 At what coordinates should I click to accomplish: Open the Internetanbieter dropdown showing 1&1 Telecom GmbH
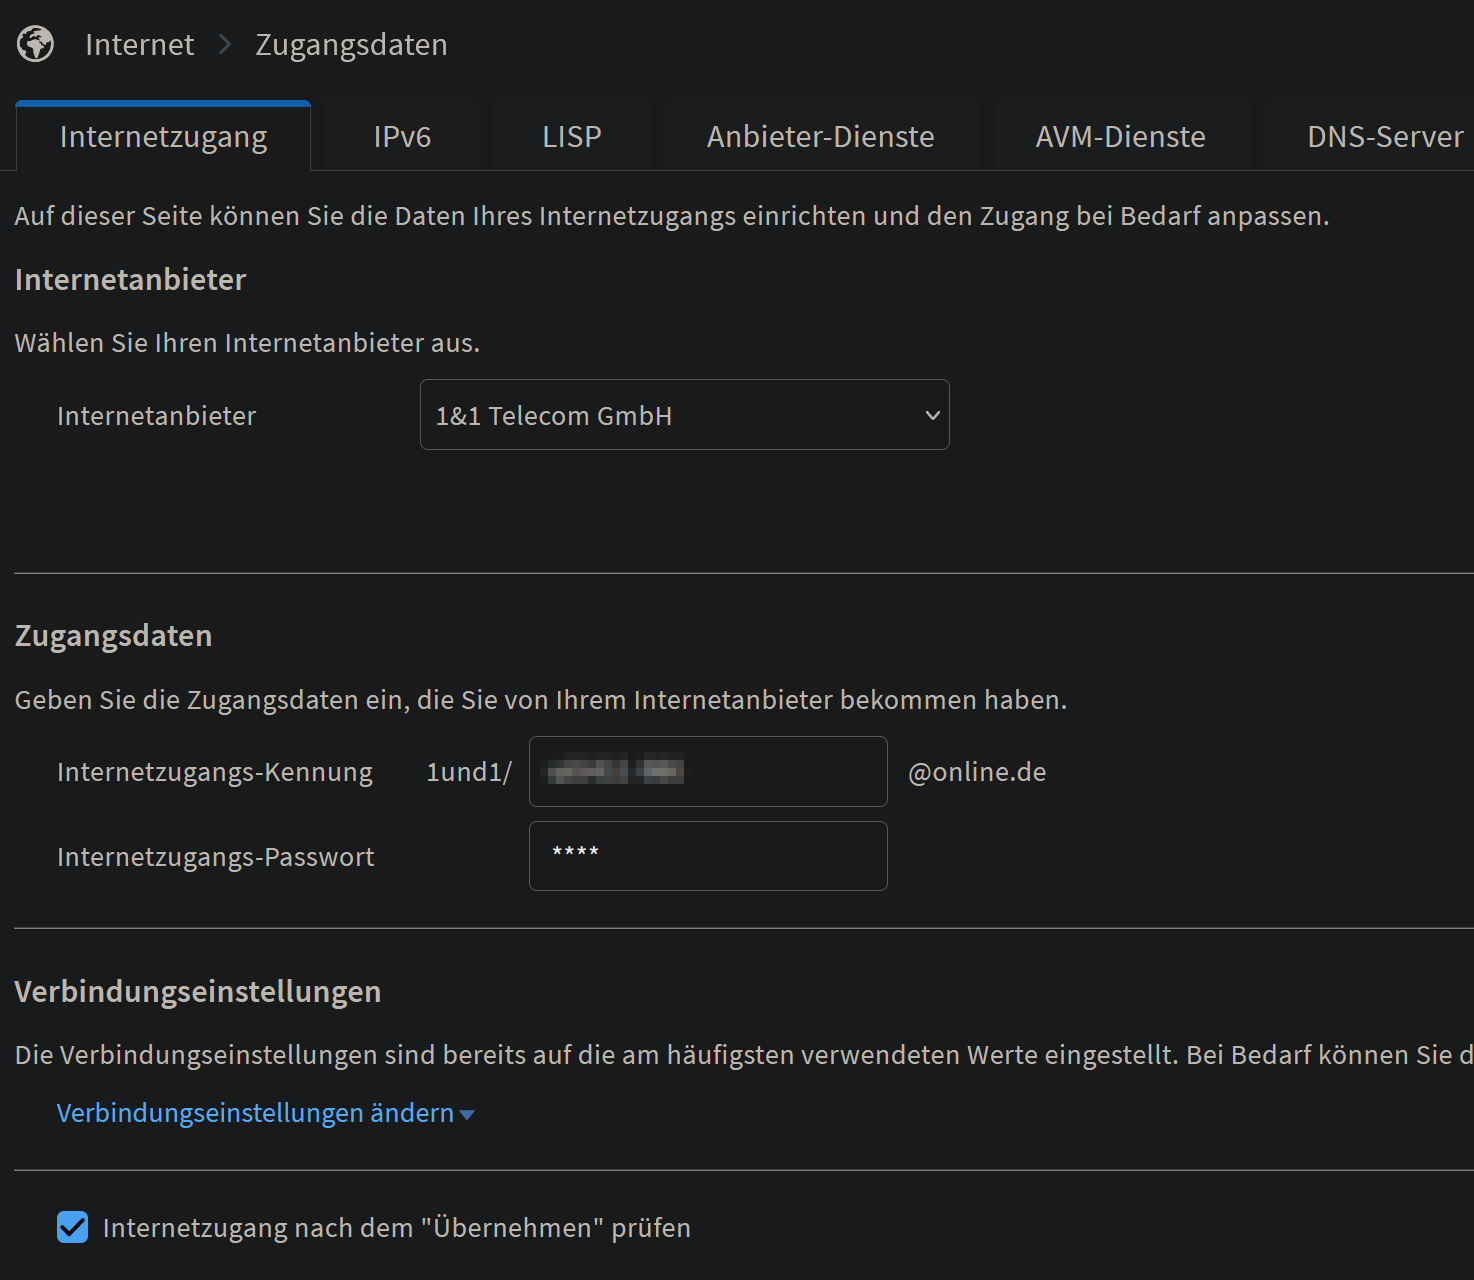(x=684, y=415)
